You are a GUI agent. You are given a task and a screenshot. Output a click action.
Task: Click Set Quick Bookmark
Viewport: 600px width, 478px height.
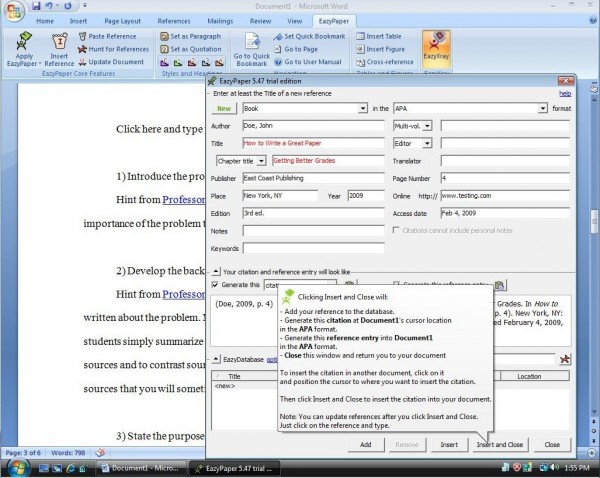point(310,36)
